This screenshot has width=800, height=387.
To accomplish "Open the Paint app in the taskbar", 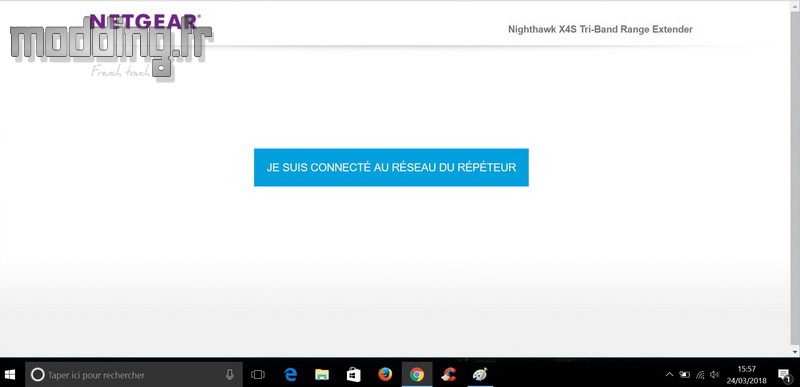I will pyautogui.click(x=480, y=375).
